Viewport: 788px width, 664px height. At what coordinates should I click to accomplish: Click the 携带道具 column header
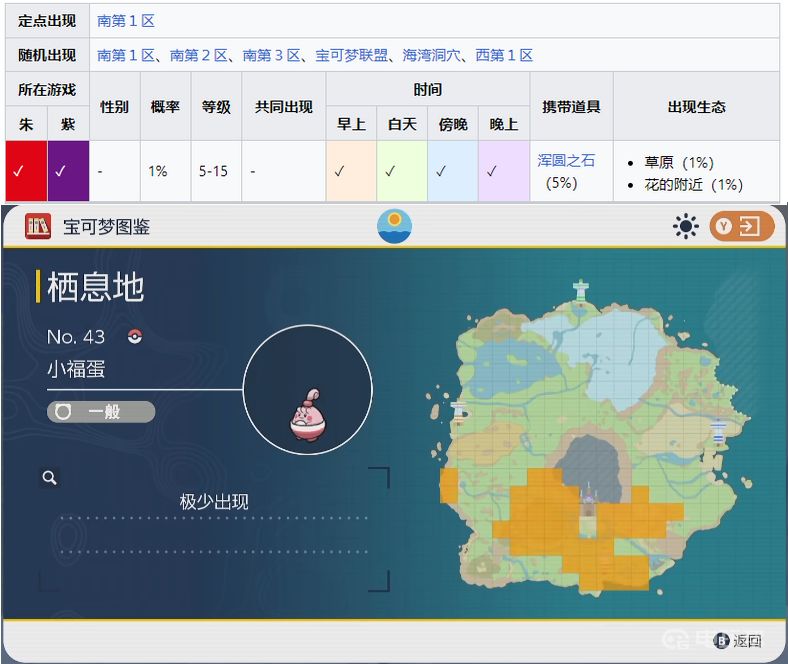[571, 106]
